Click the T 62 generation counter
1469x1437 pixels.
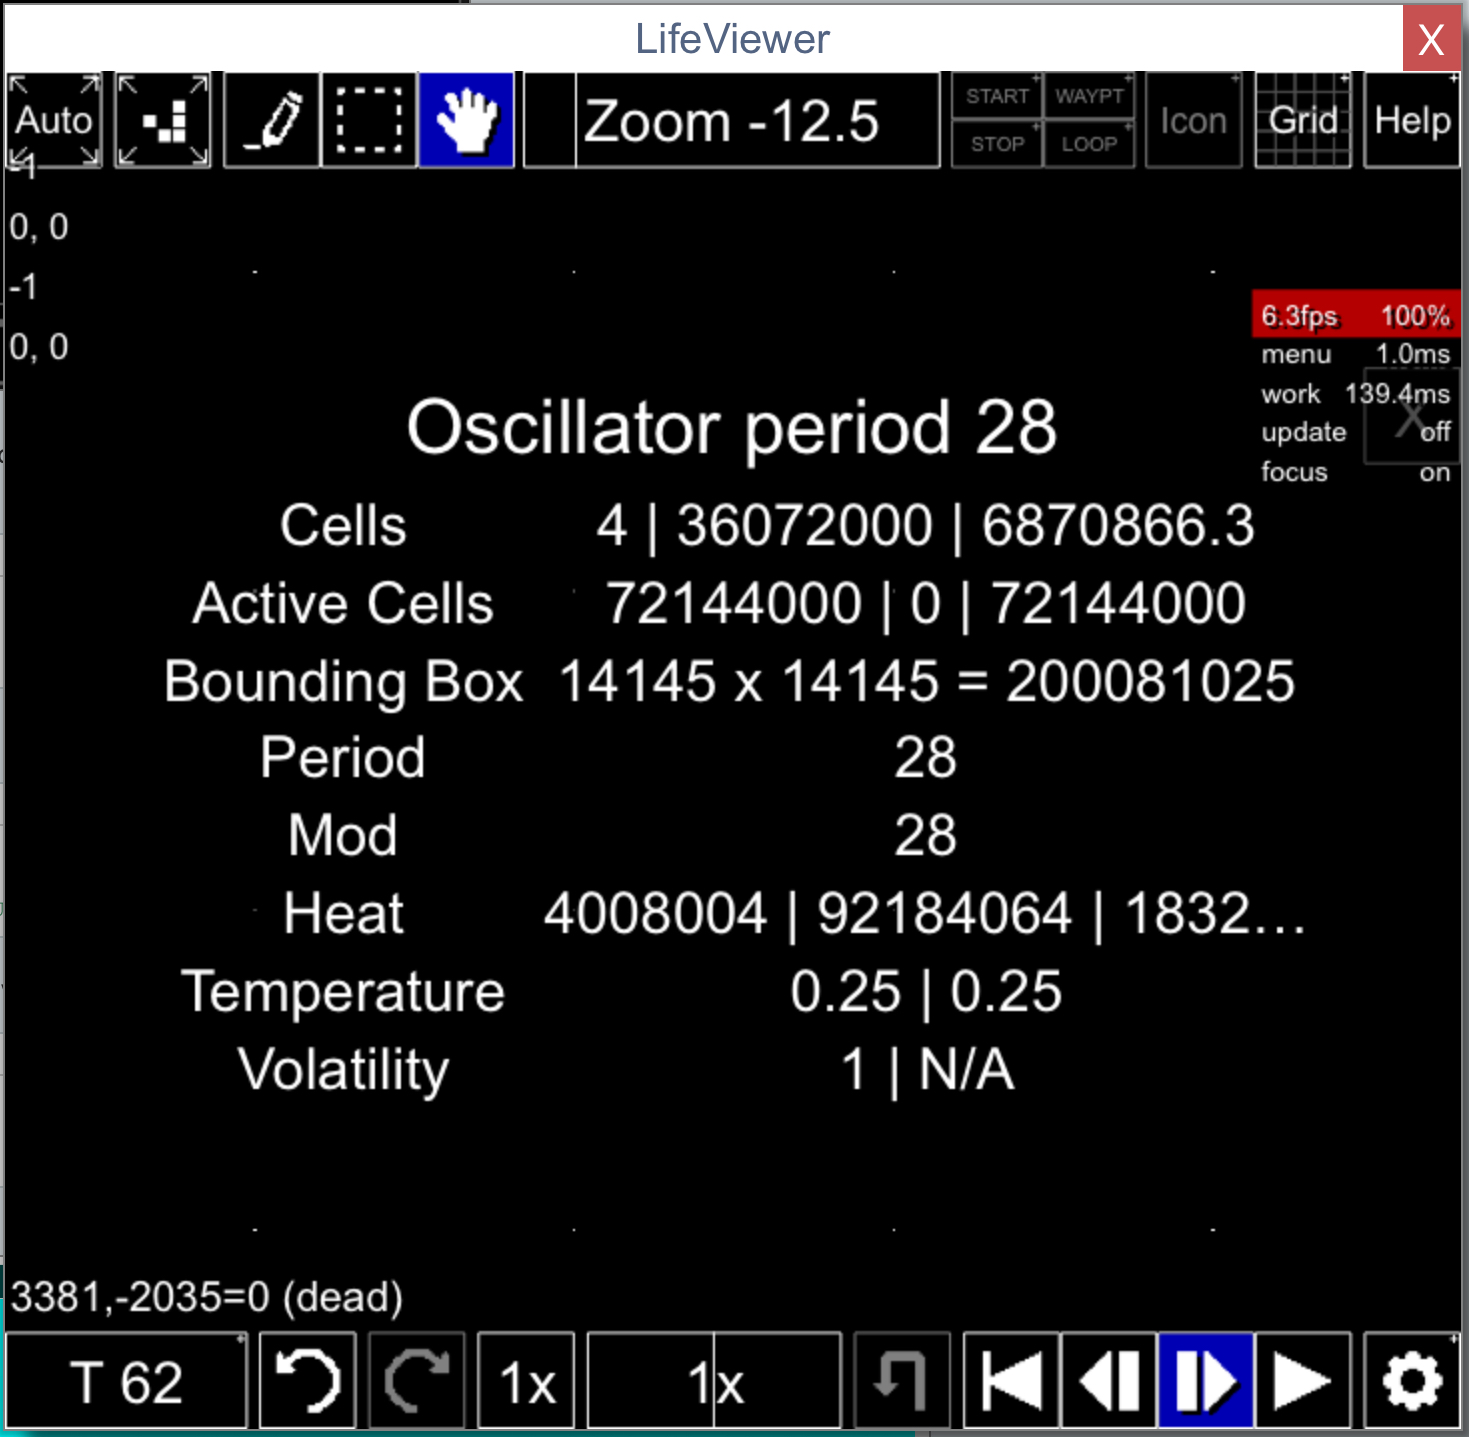(127, 1381)
